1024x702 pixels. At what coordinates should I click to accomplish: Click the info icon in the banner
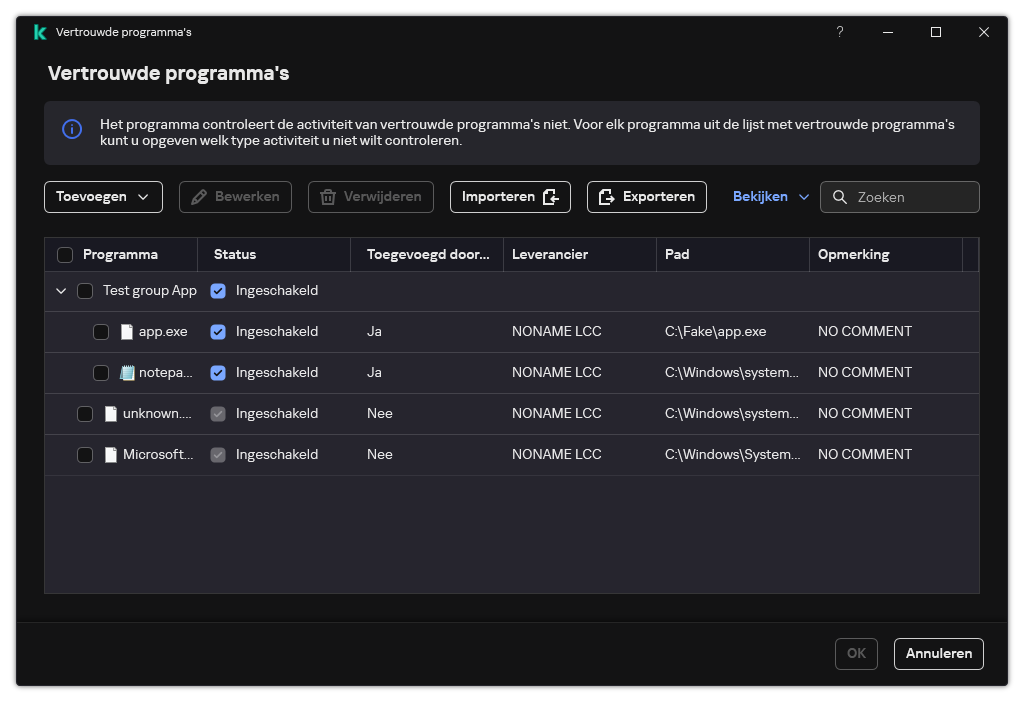pos(72,129)
